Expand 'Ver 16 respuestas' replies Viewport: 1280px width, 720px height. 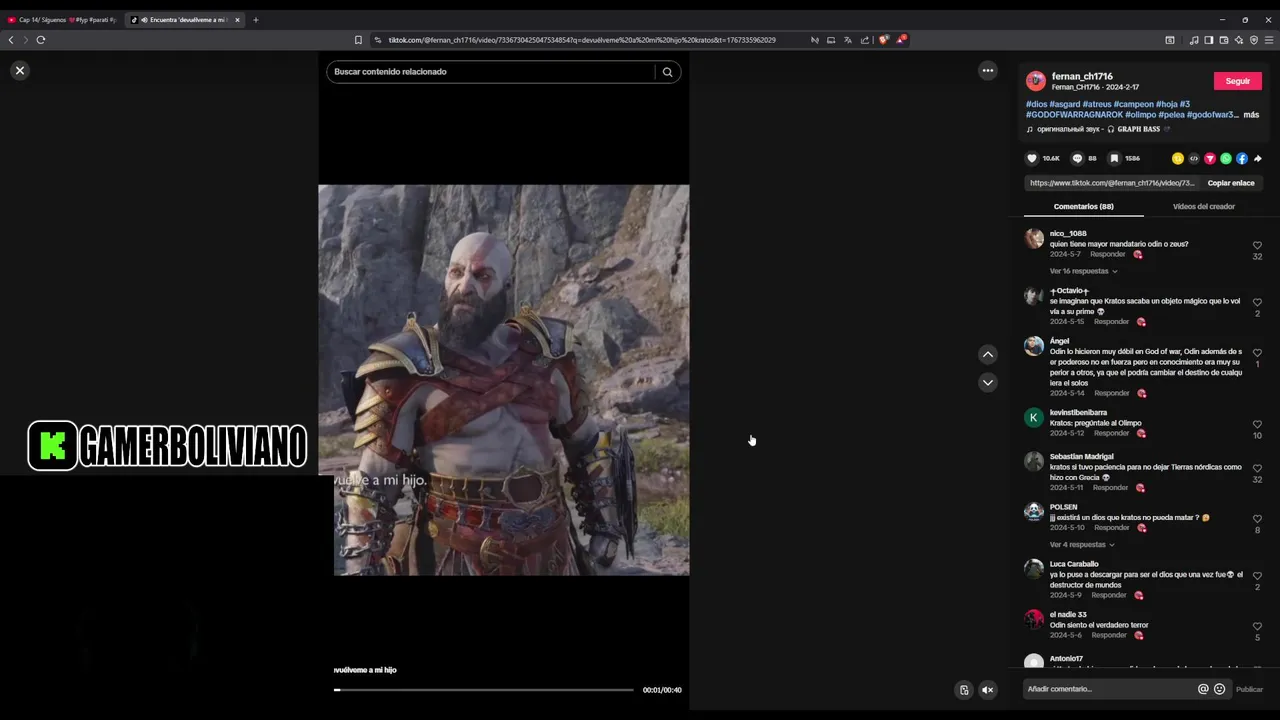click(1083, 271)
